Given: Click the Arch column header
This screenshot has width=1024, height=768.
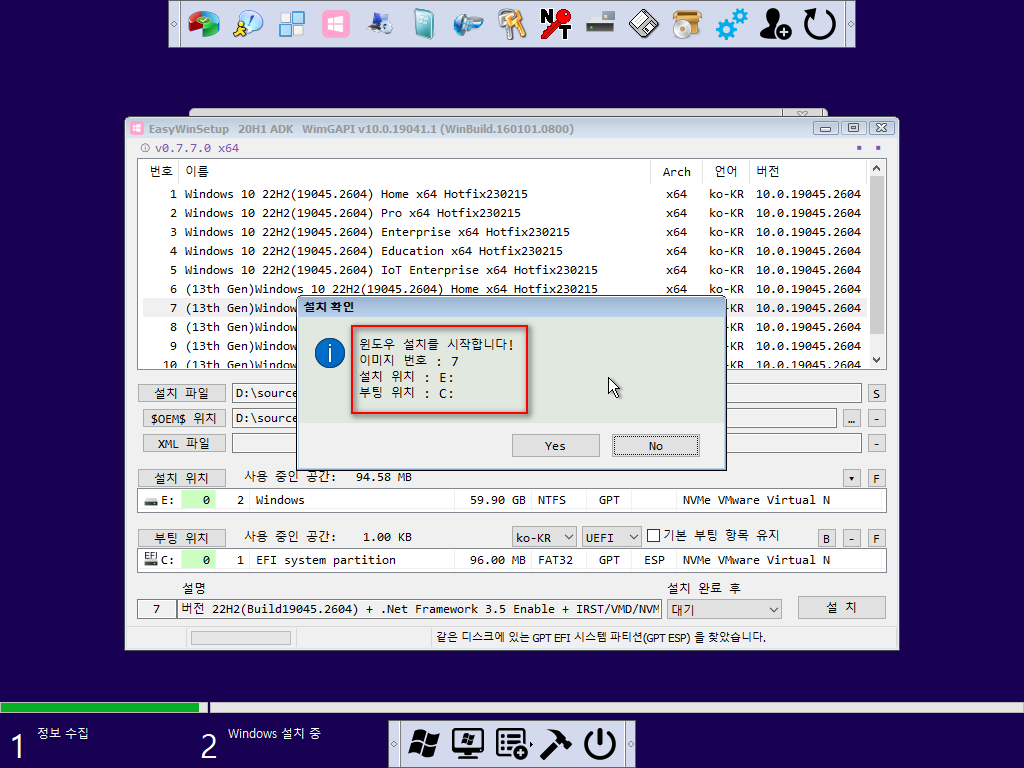Looking at the screenshot, I should point(677,171).
